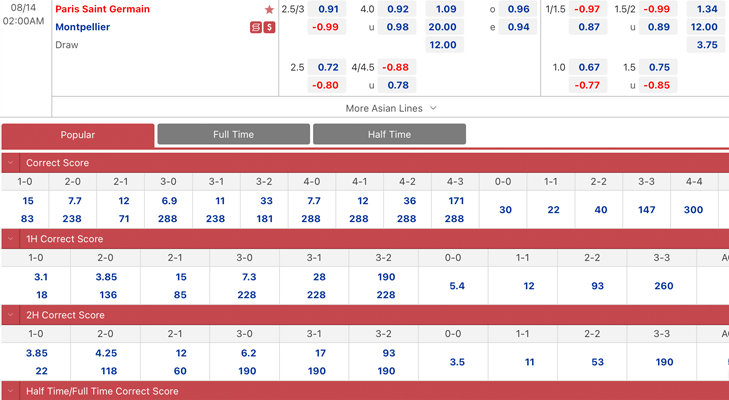Open Montpellier team link
This screenshot has width=729, height=400.
(x=83, y=27)
